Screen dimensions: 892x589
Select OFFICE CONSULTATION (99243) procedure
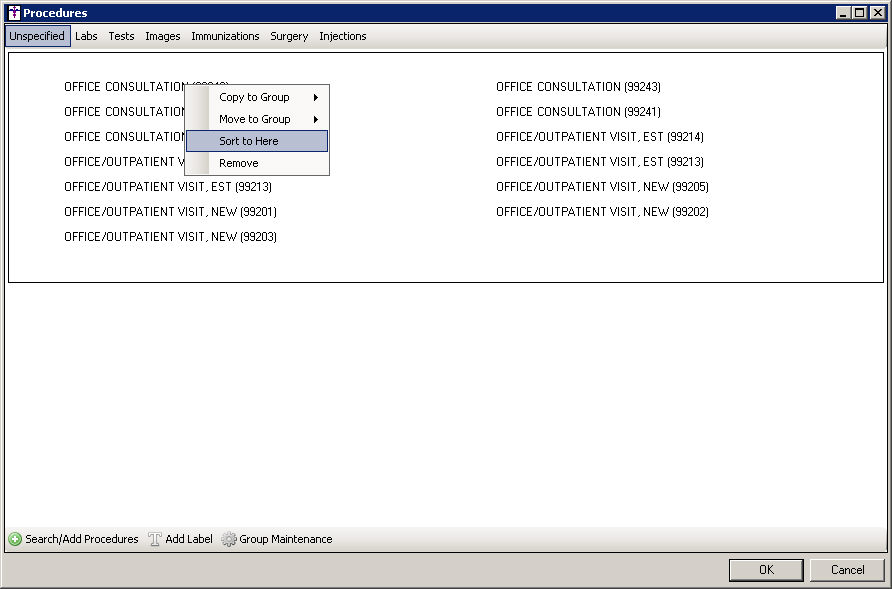tap(578, 87)
